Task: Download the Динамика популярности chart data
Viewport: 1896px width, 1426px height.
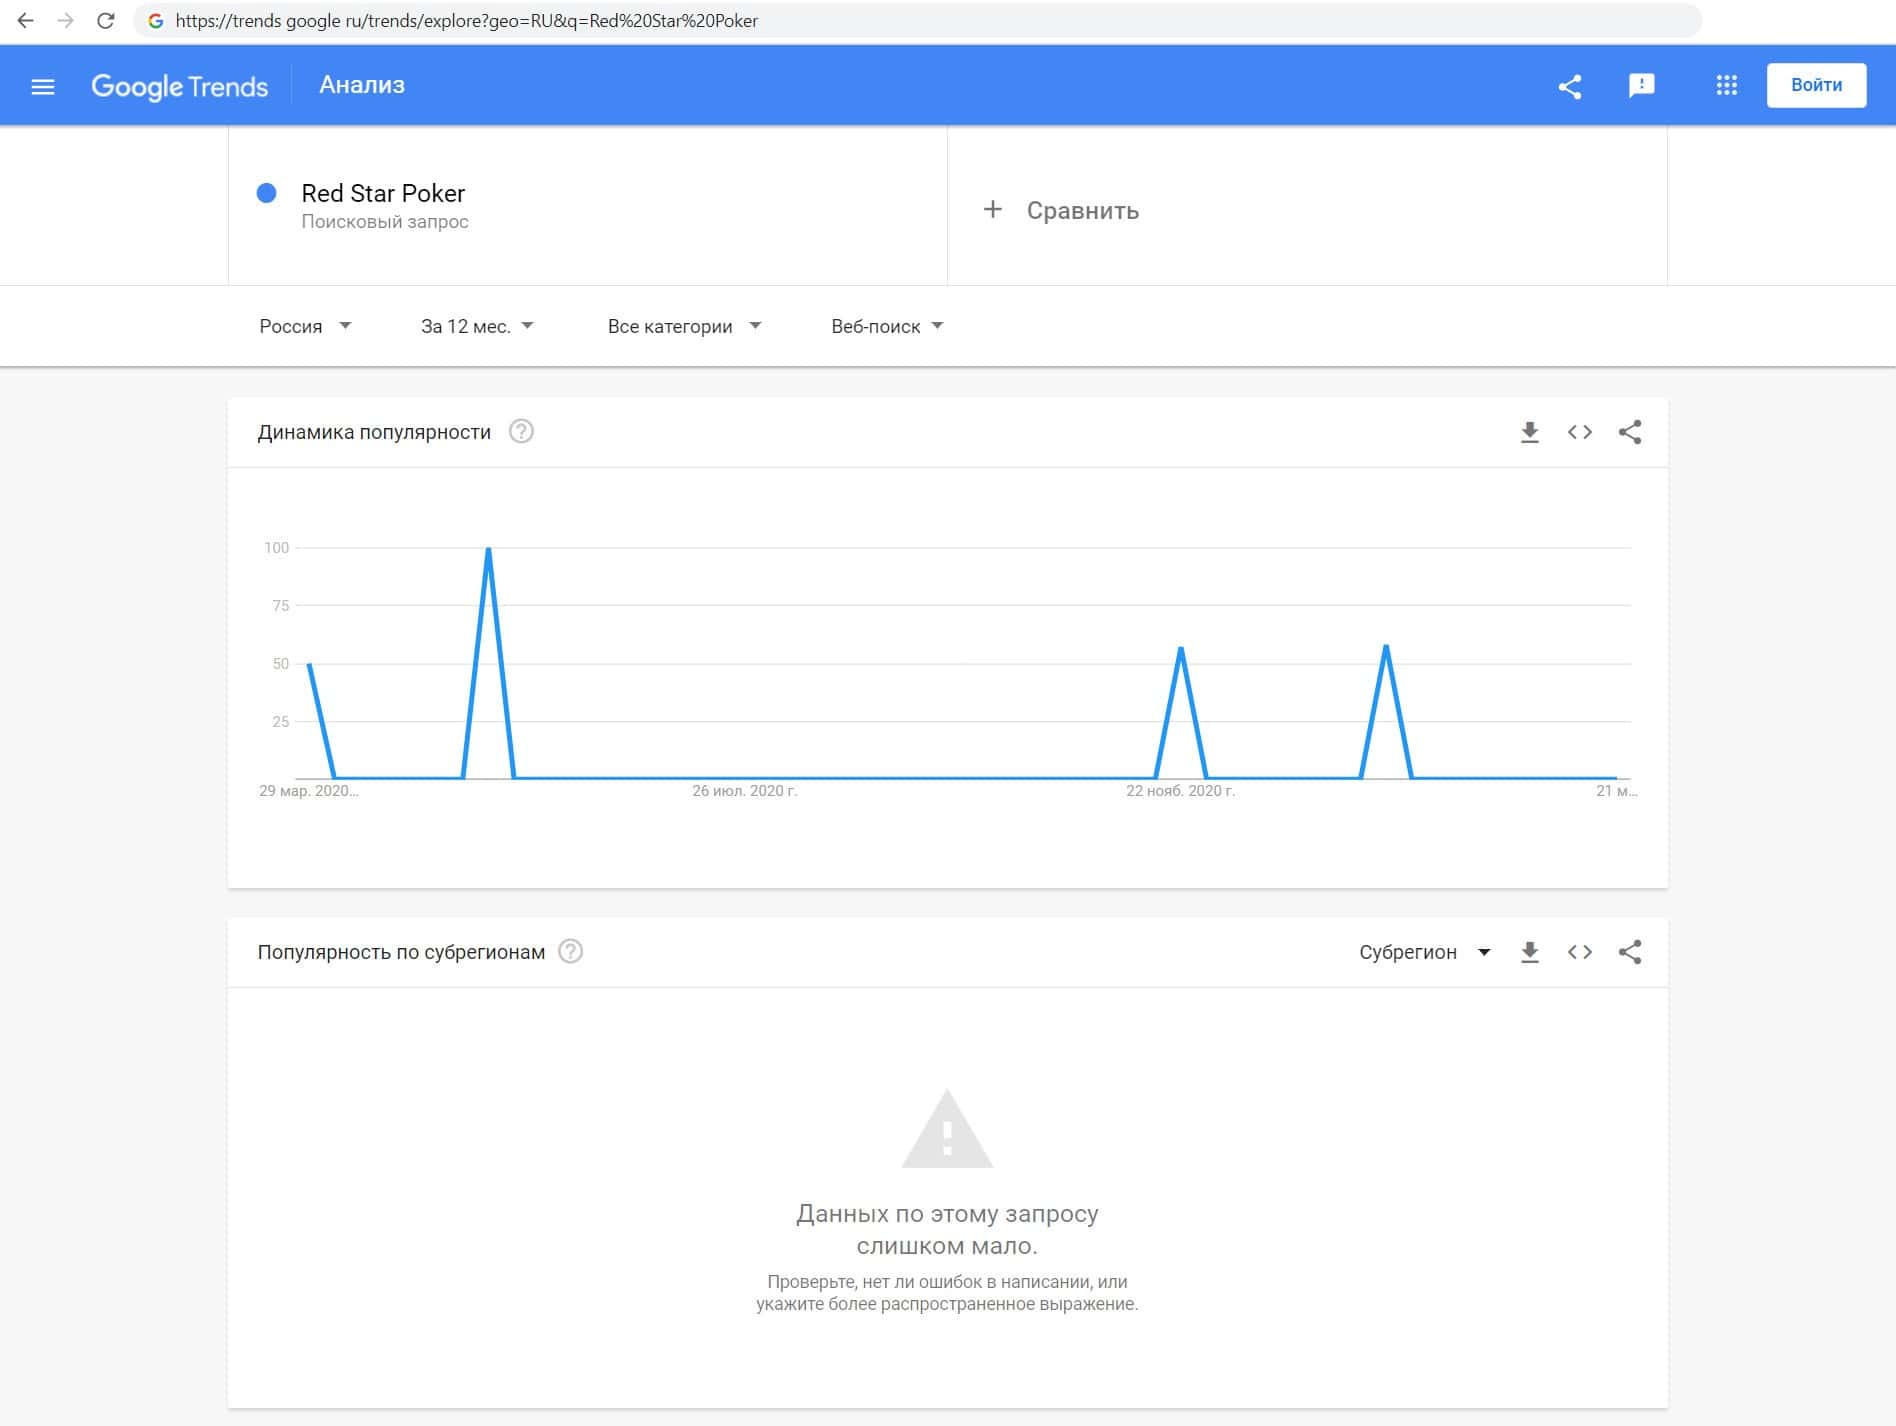Action: [1530, 432]
